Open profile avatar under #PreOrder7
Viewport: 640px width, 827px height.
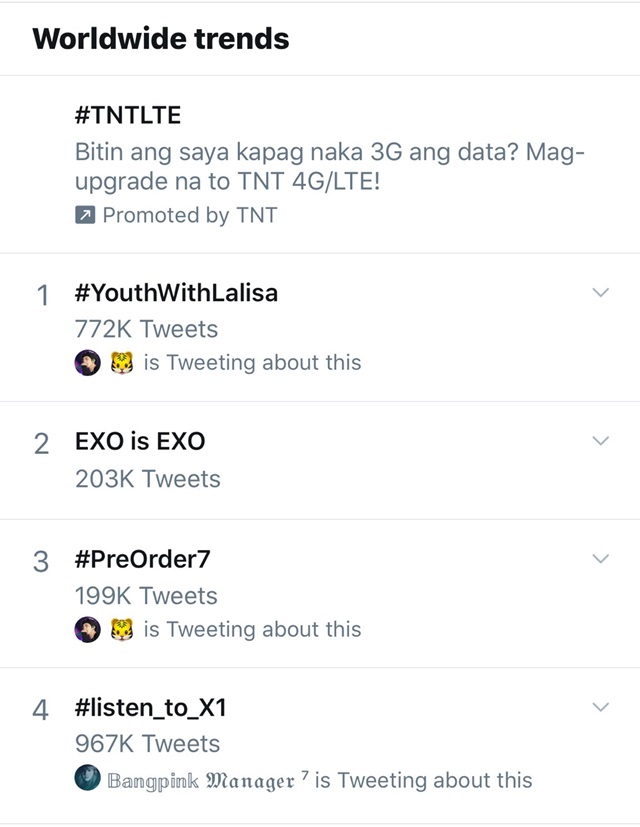tap(88, 629)
